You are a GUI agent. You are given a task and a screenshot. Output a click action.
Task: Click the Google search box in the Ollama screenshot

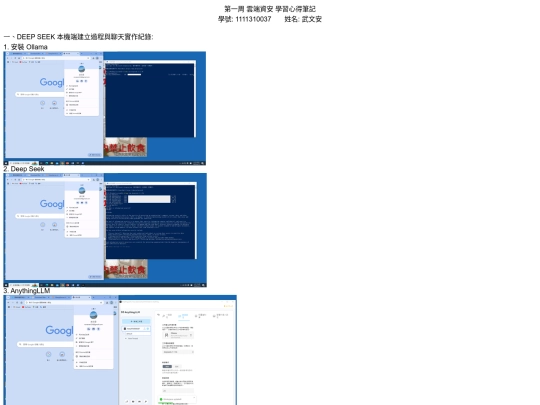coord(40,94)
